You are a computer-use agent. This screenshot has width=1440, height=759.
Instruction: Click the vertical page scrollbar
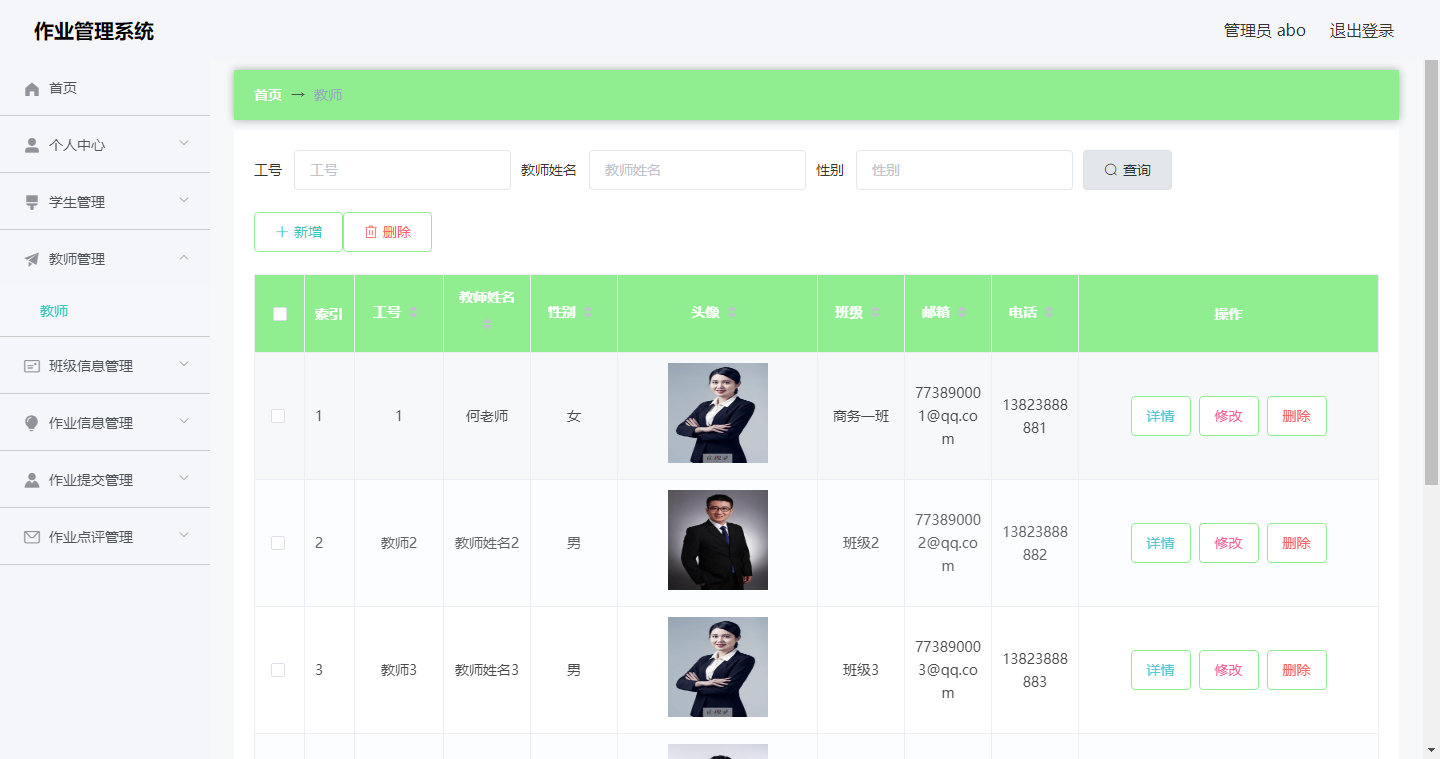tap(1431, 272)
